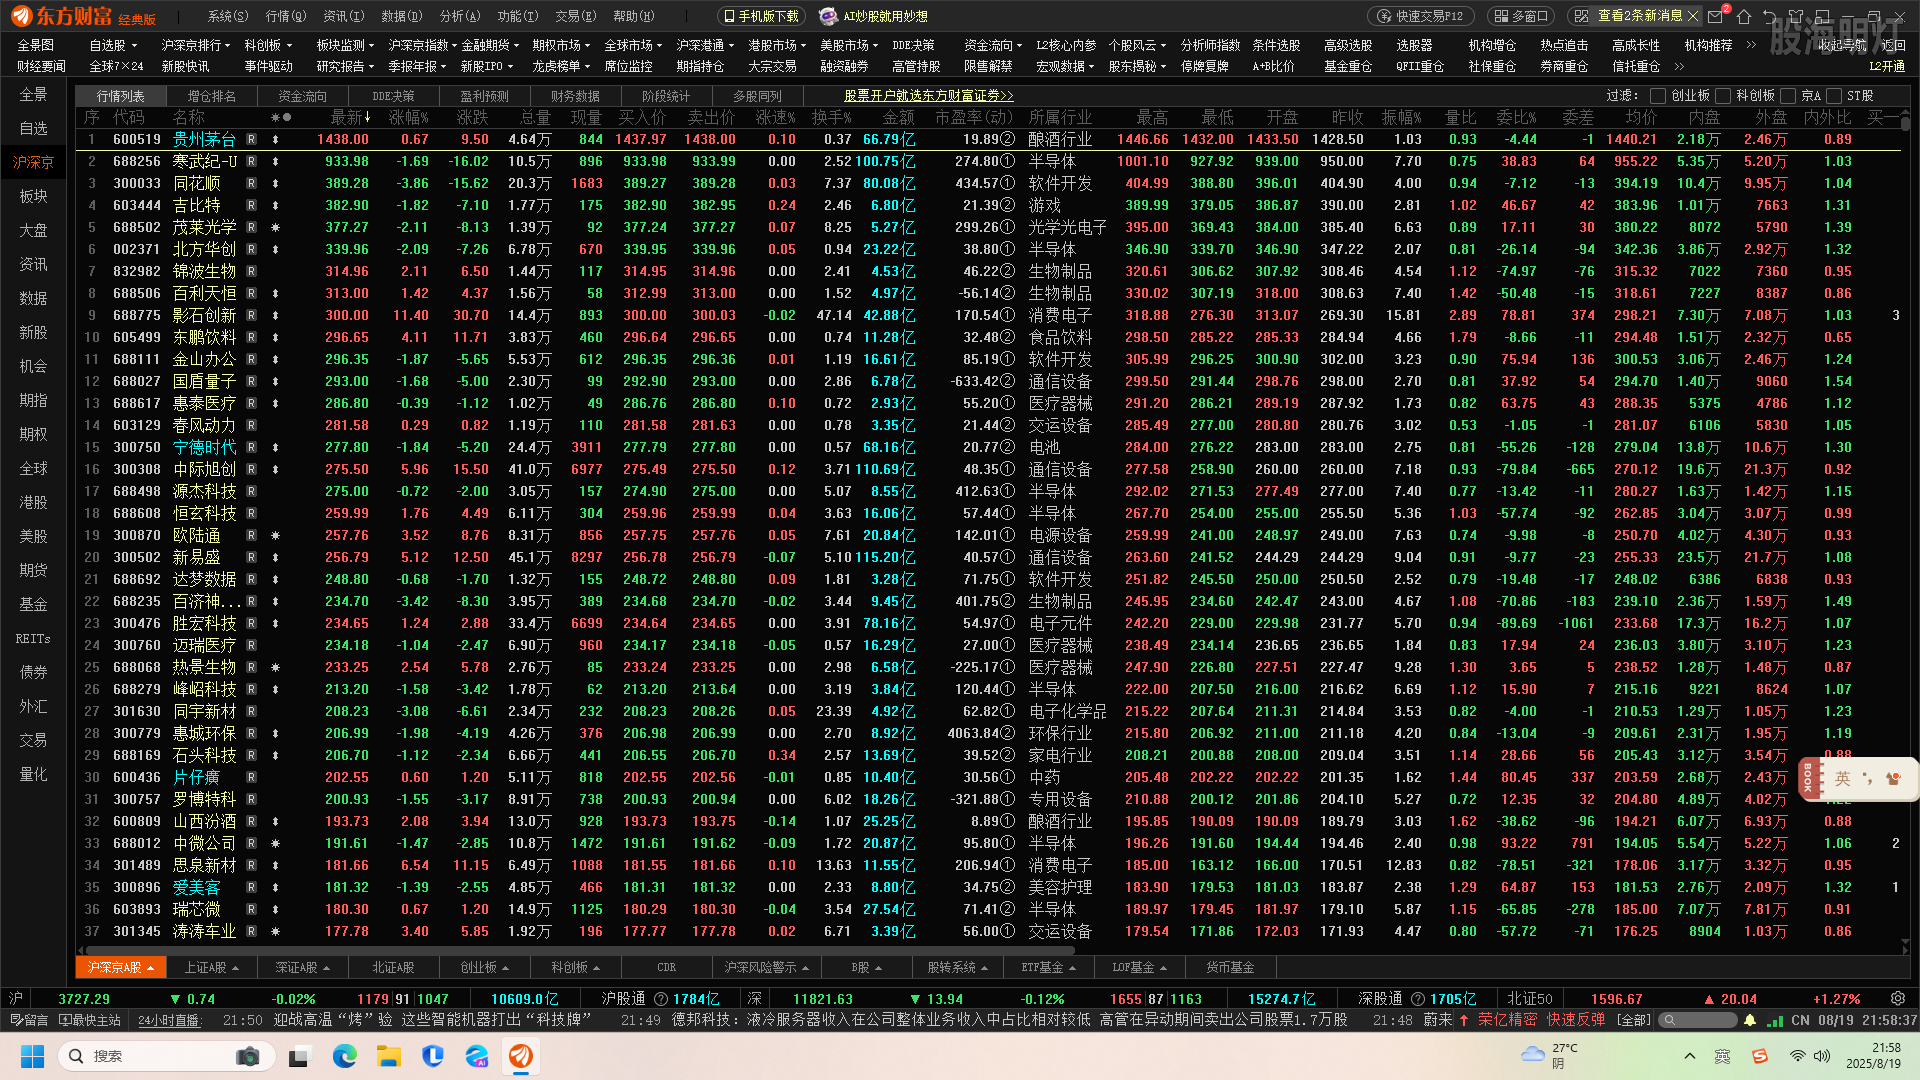The width and height of the screenshot is (1920, 1080).
Task: Expand the 自选股 dropdown
Action: point(133,45)
